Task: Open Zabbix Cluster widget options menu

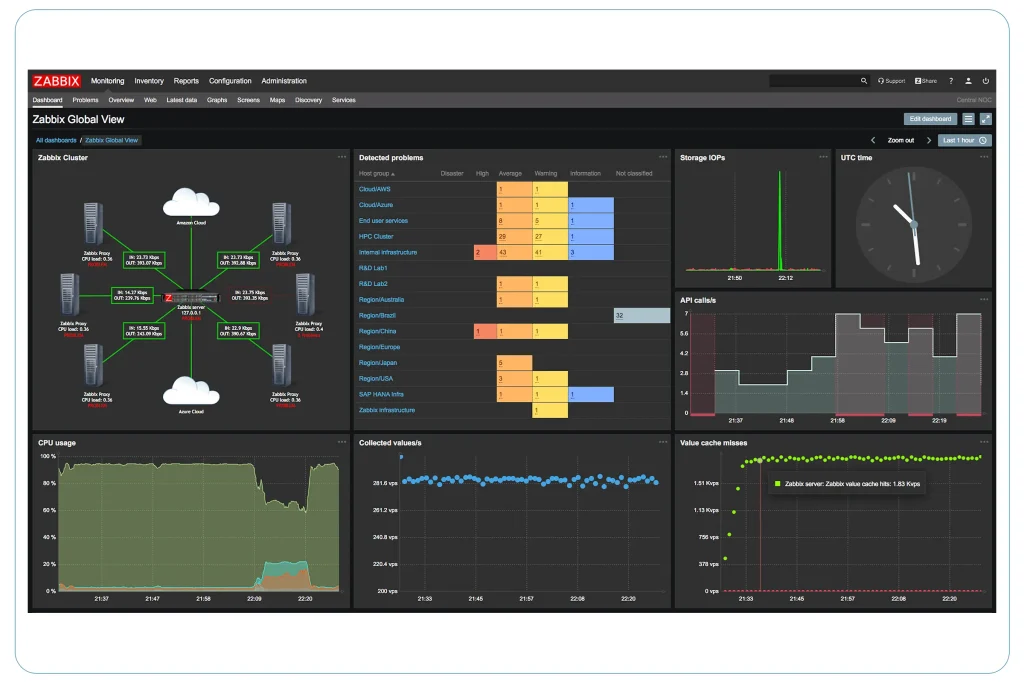Action: (342, 157)
